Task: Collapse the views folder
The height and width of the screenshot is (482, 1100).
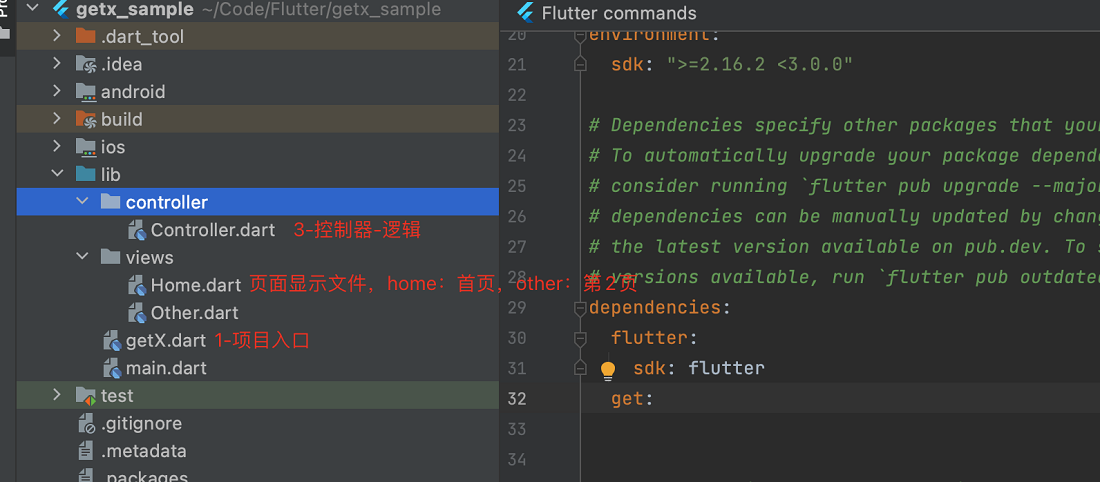Action: point(83,258)
